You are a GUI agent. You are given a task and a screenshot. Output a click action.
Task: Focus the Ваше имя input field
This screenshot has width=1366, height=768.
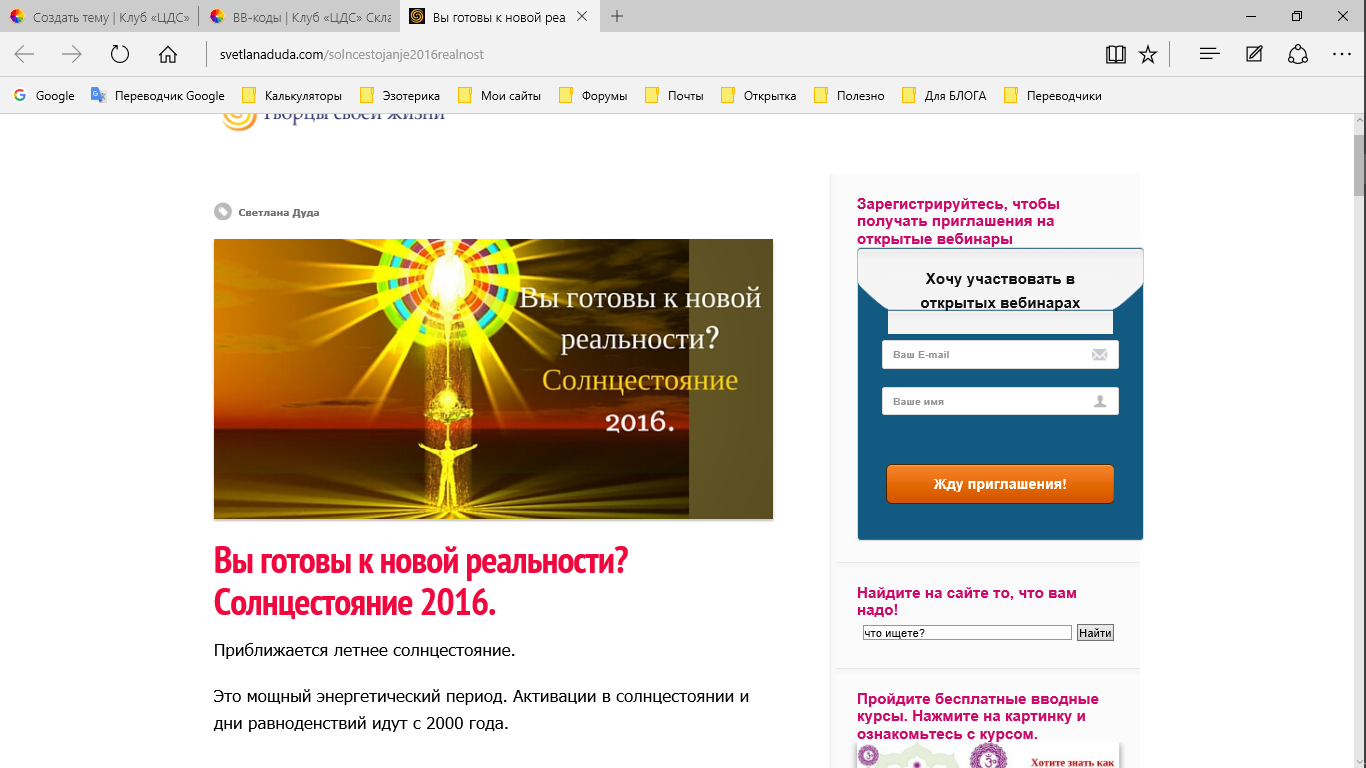(x=1000, y=401)
